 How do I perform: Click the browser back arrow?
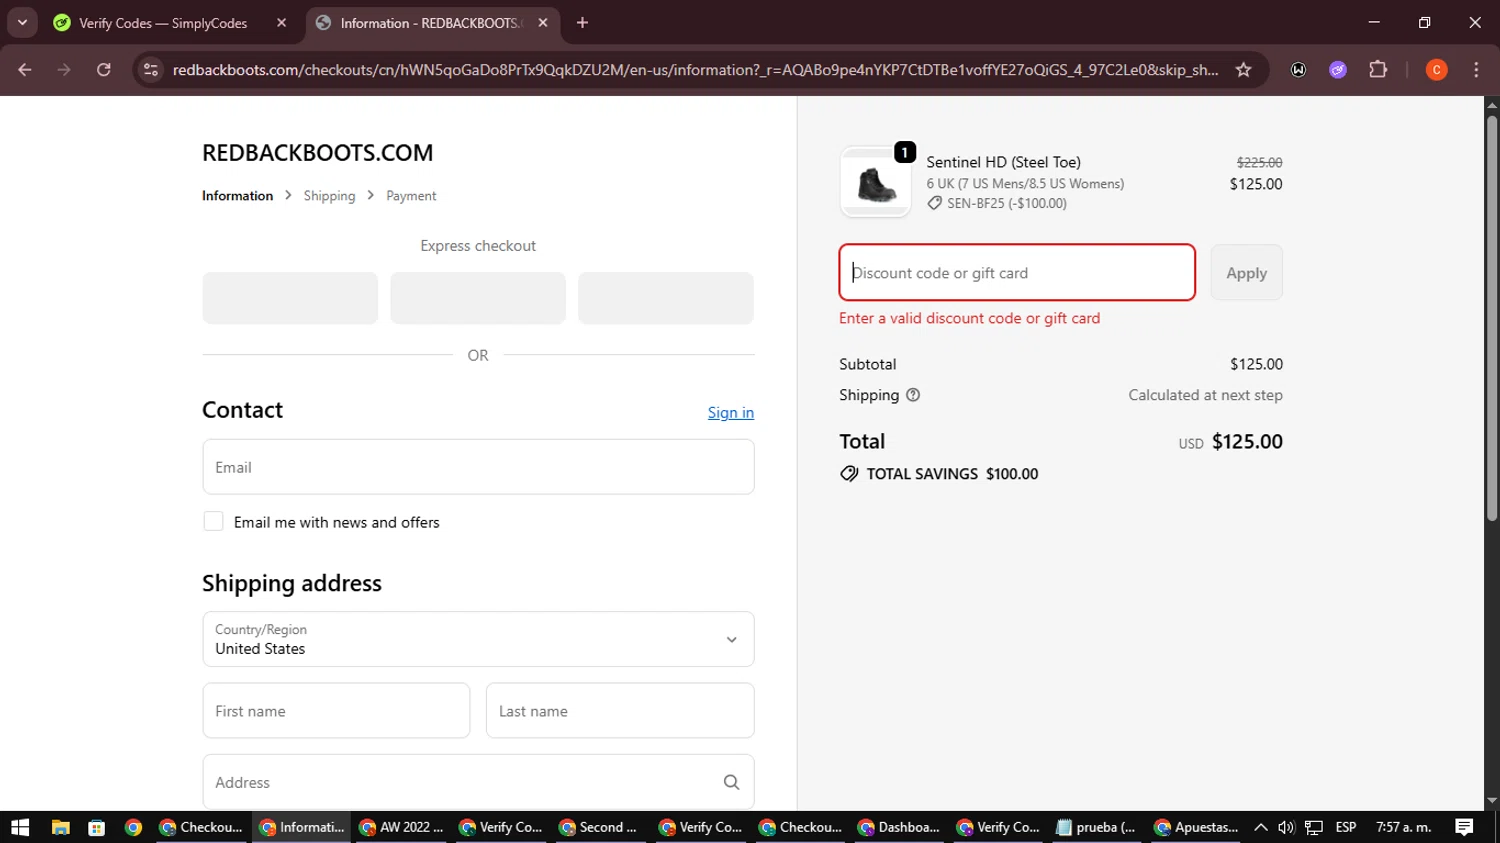tap(25, 70)
